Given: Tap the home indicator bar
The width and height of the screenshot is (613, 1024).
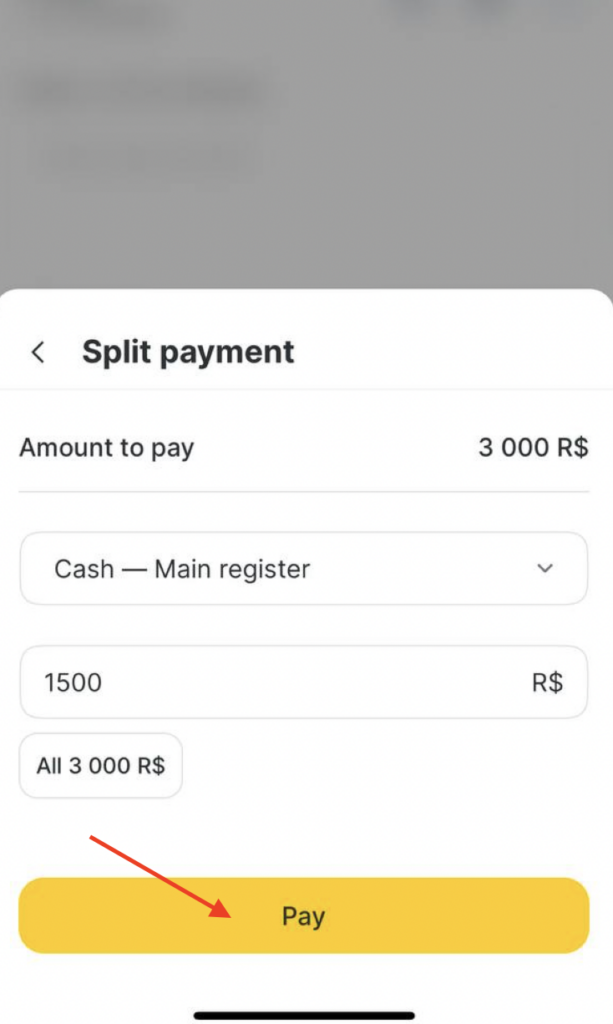Looking at the screenshot, I should tap(304, 1016).
